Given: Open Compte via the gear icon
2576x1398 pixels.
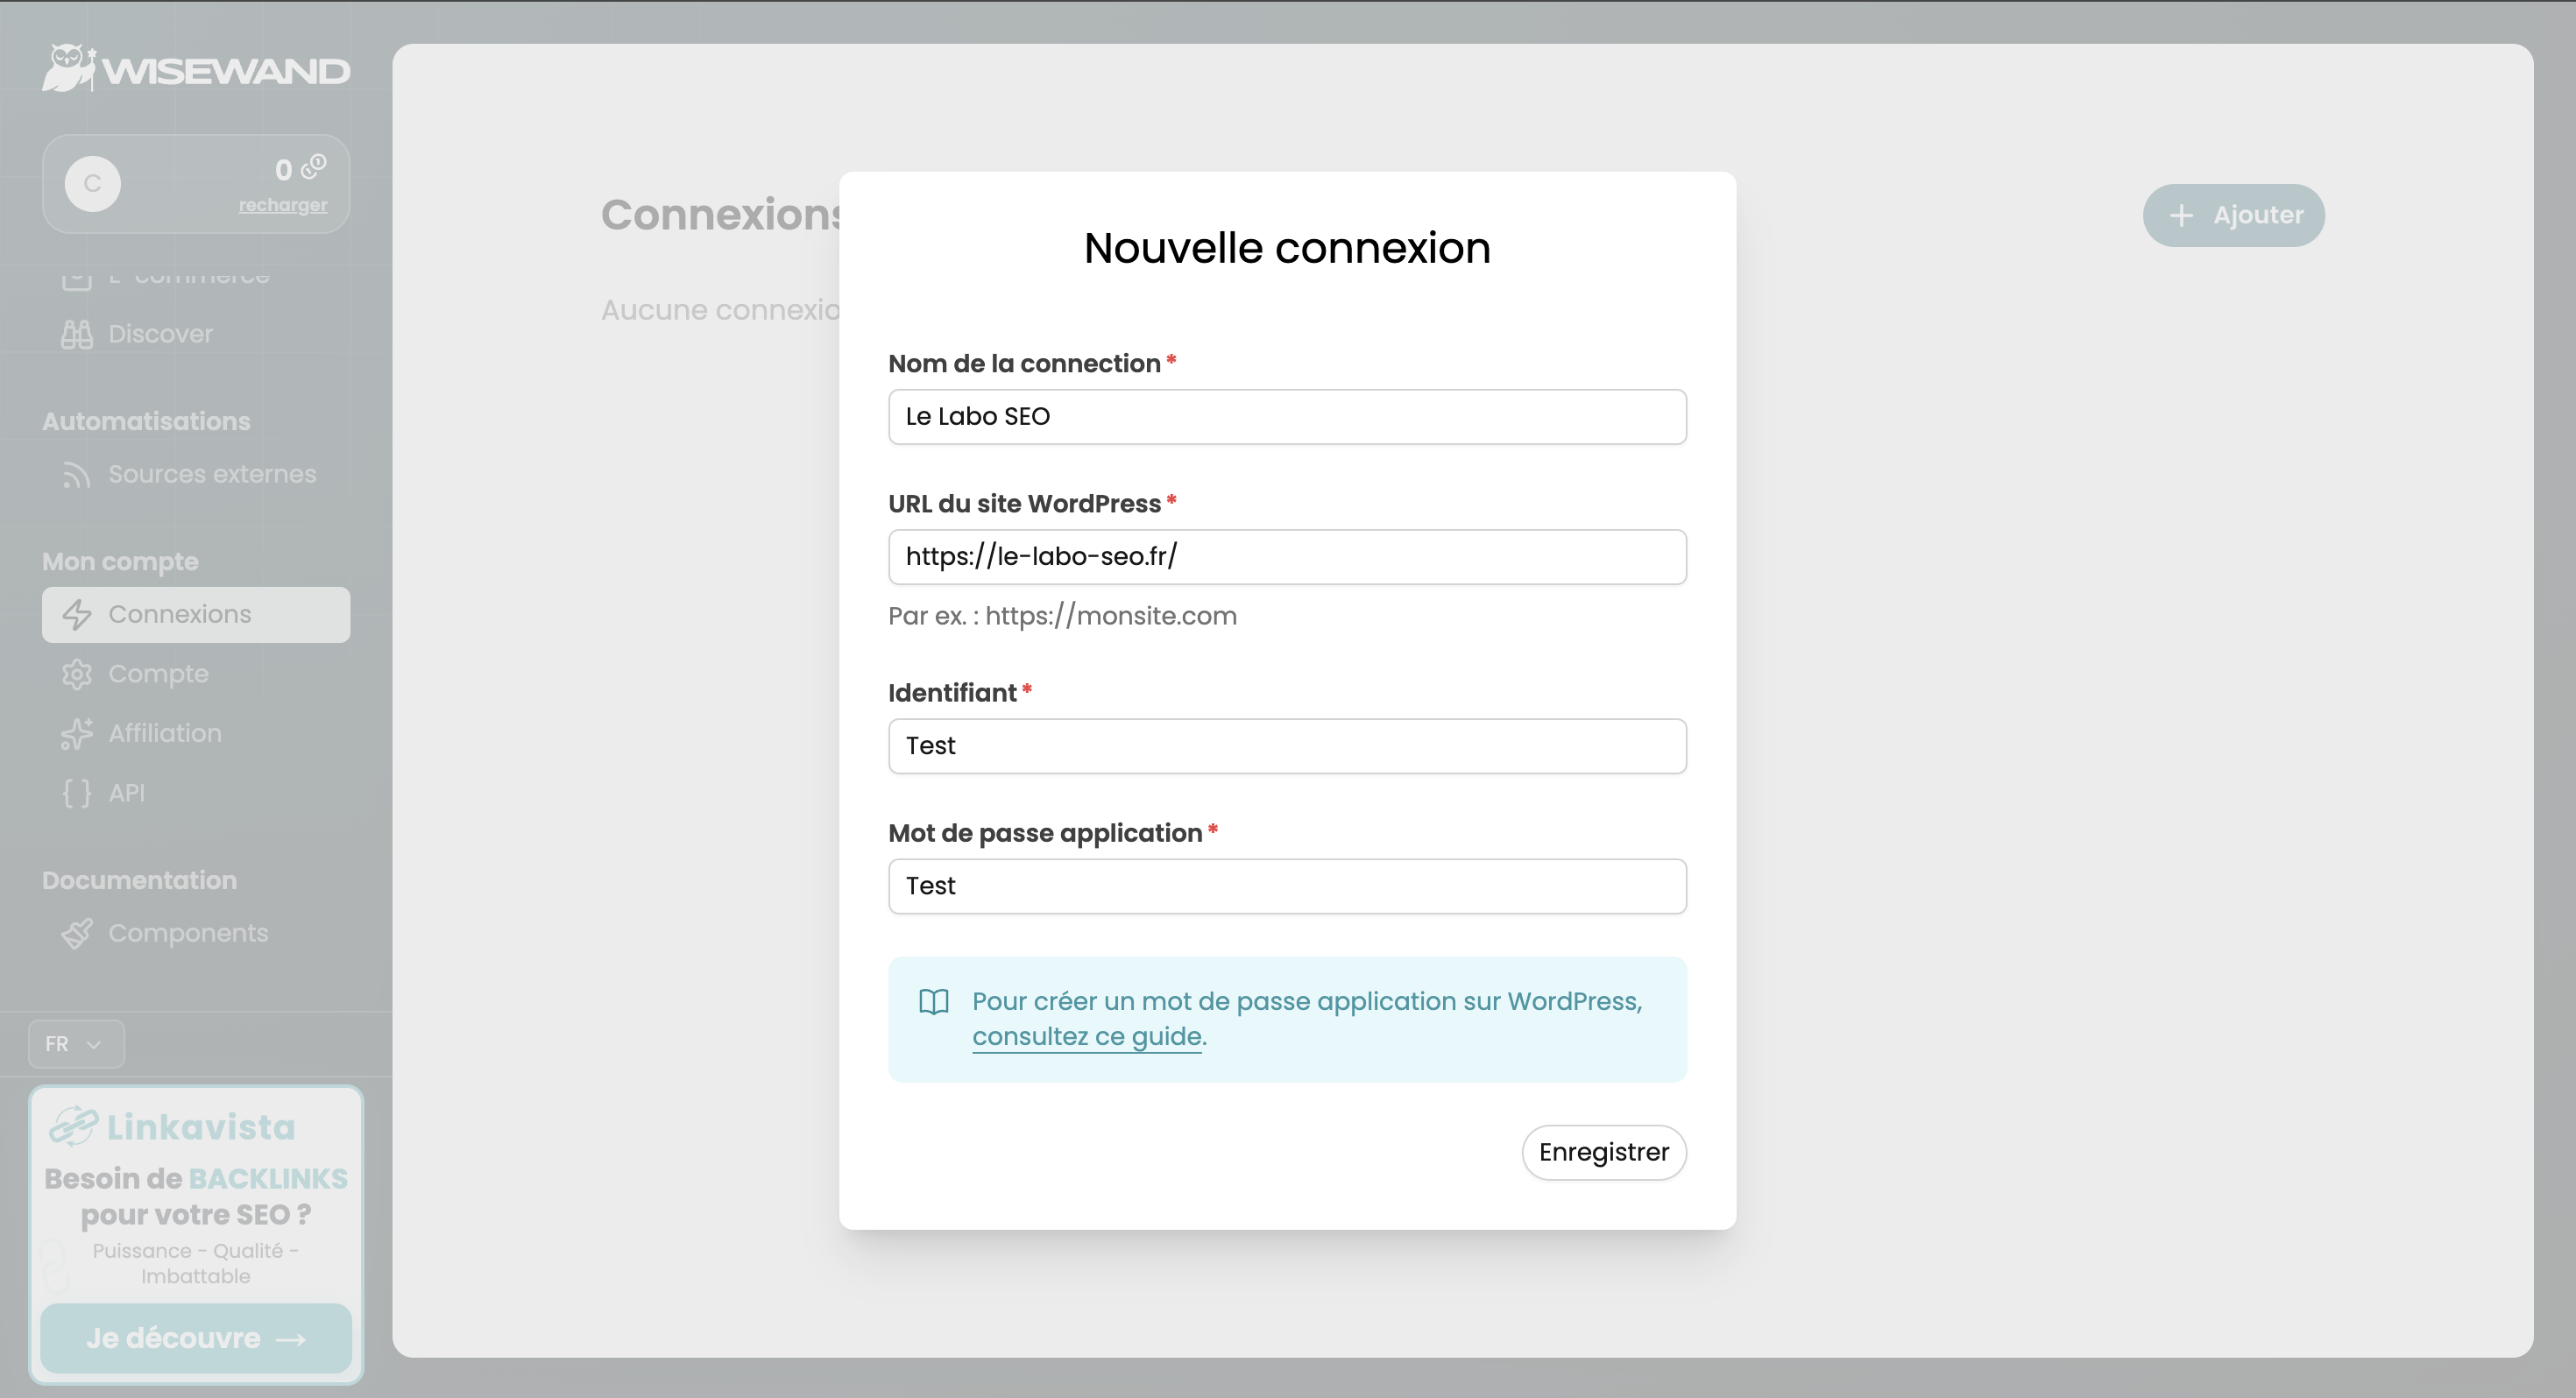Looking at the screenshot, I should [77, 674].
